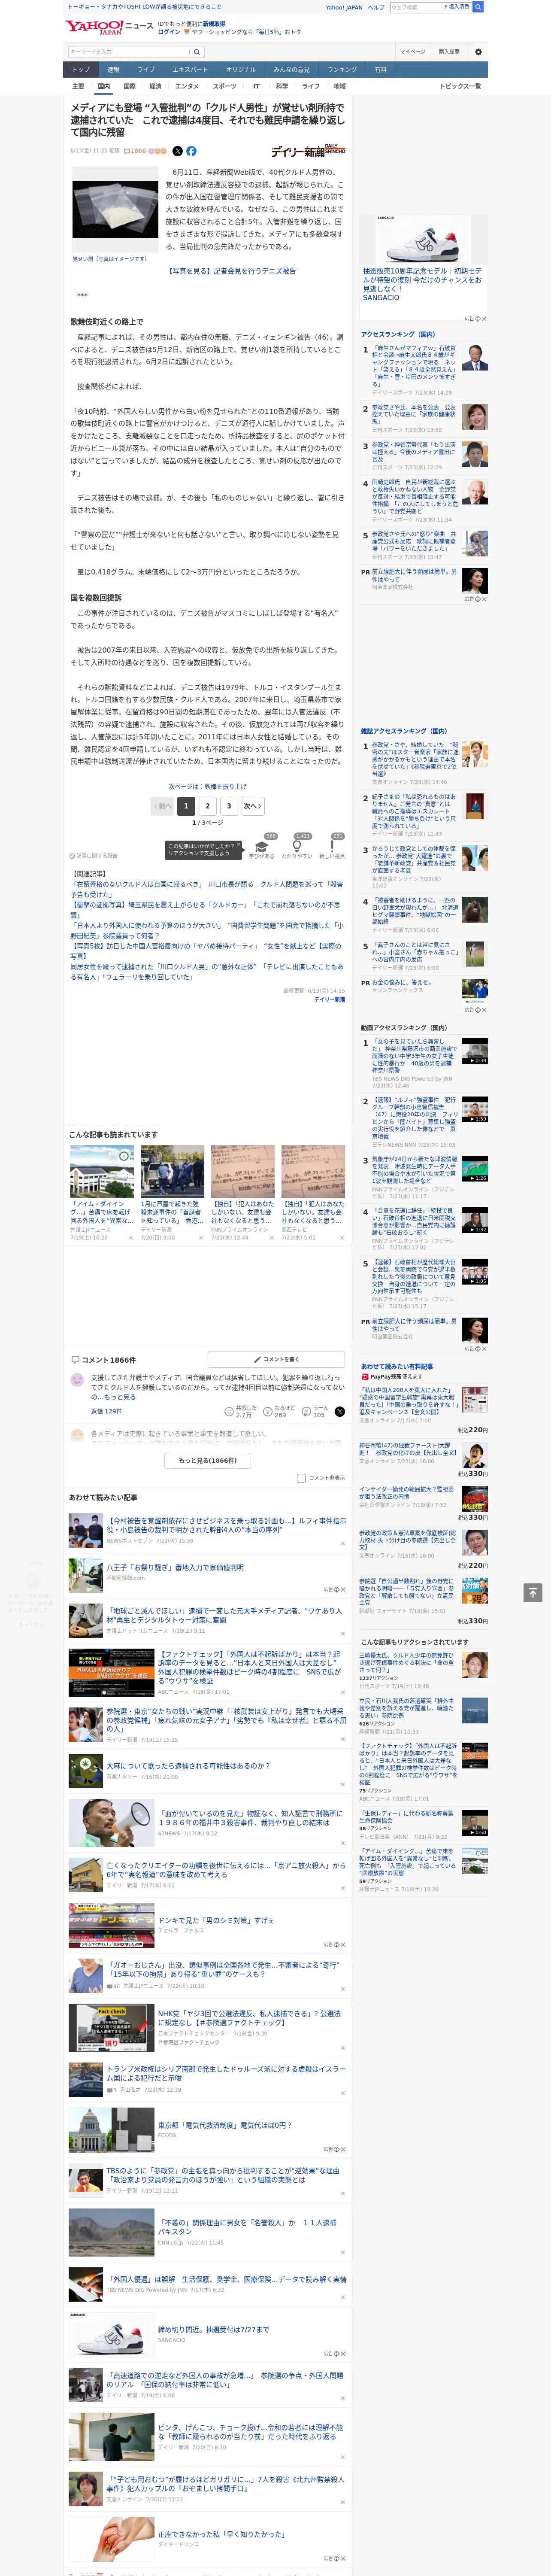This screenshot has width=551, height=2576.
Task: Toggle the コメント非表示 checkbox
Action: point(301,1478)
